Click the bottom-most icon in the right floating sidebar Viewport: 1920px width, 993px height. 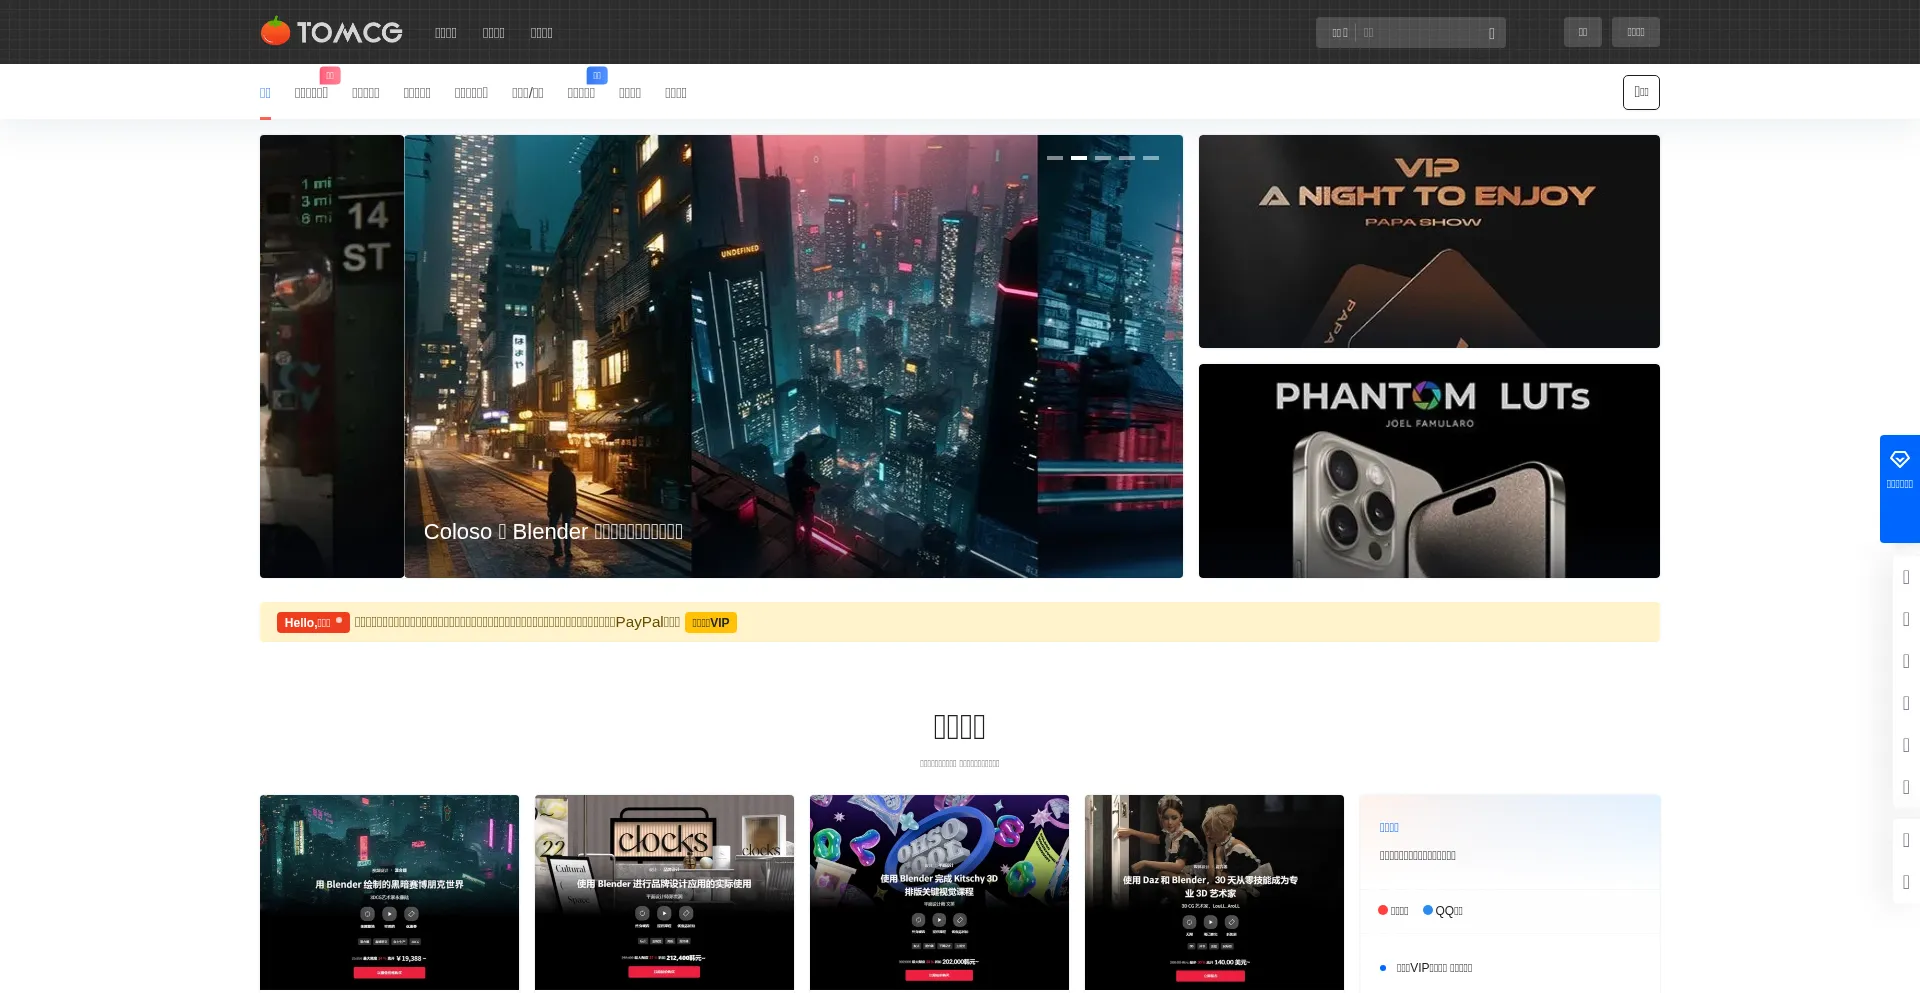coord(1906,882)
